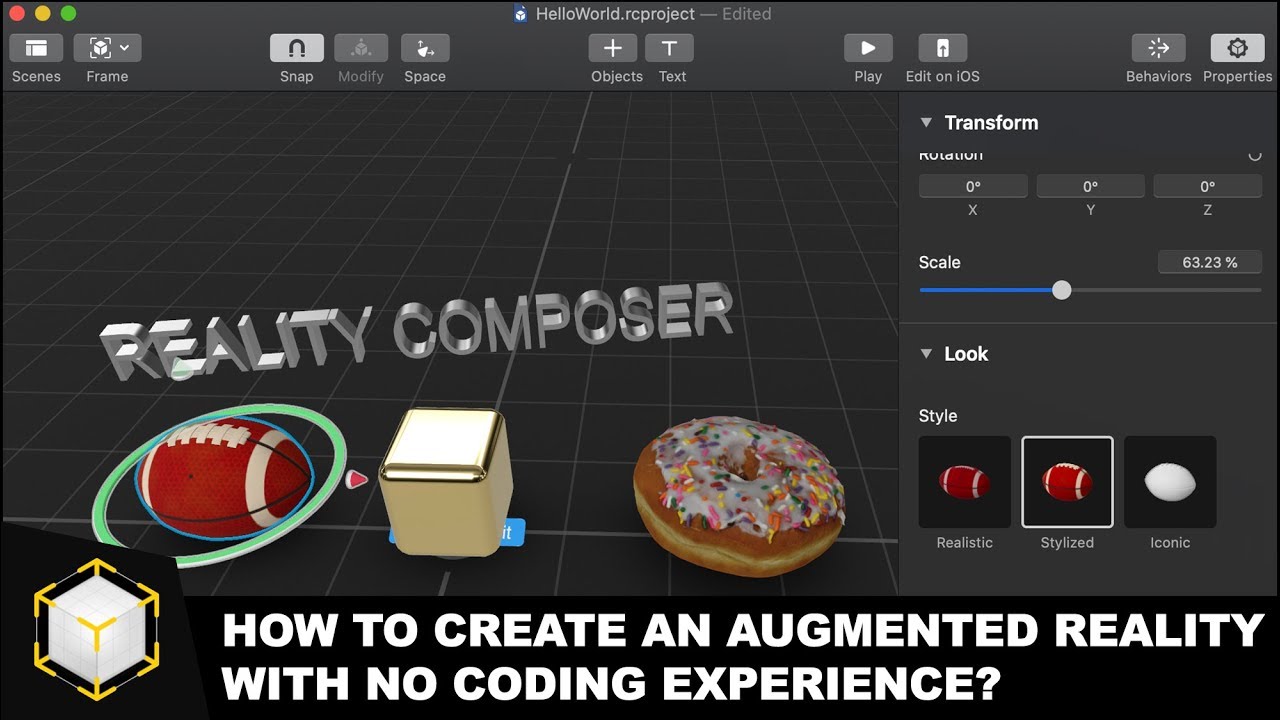
Task: Click the green fullscreen window button
Action: pos(68,14)
